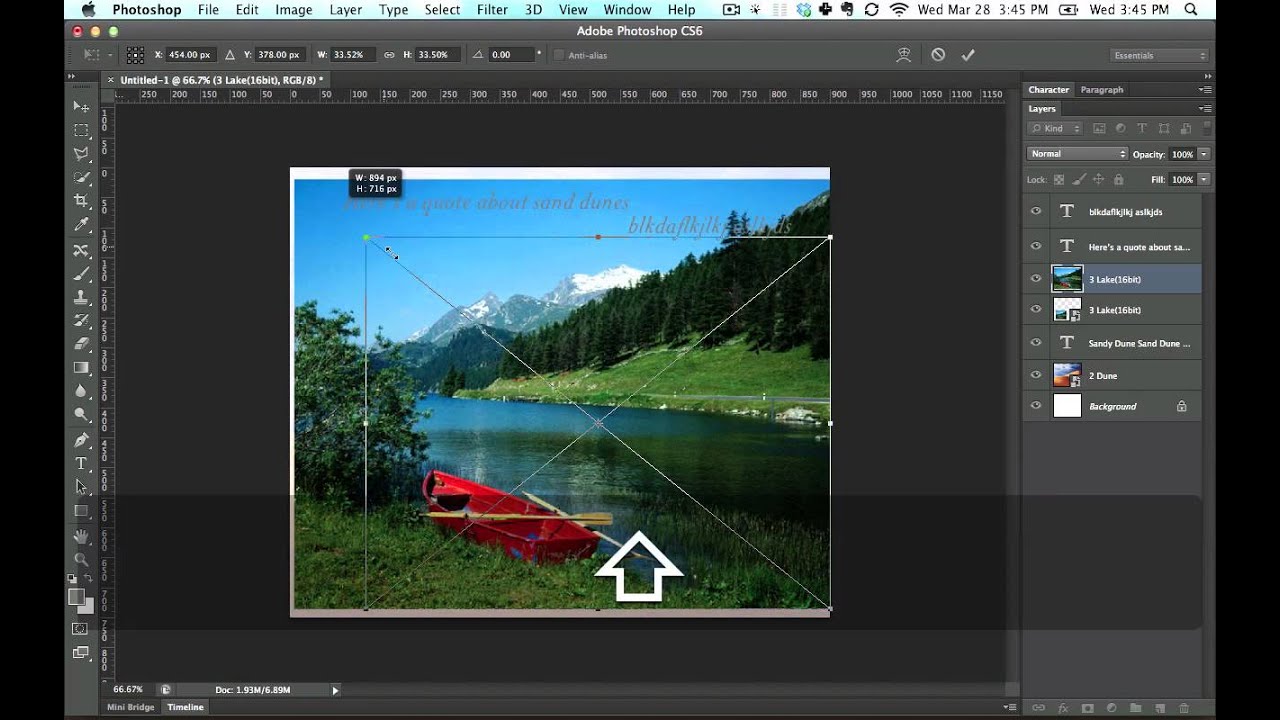The image size is (1280, 720).
Task: Select the Crop tool
Action: pyautogui.click(x=81, y=201)
